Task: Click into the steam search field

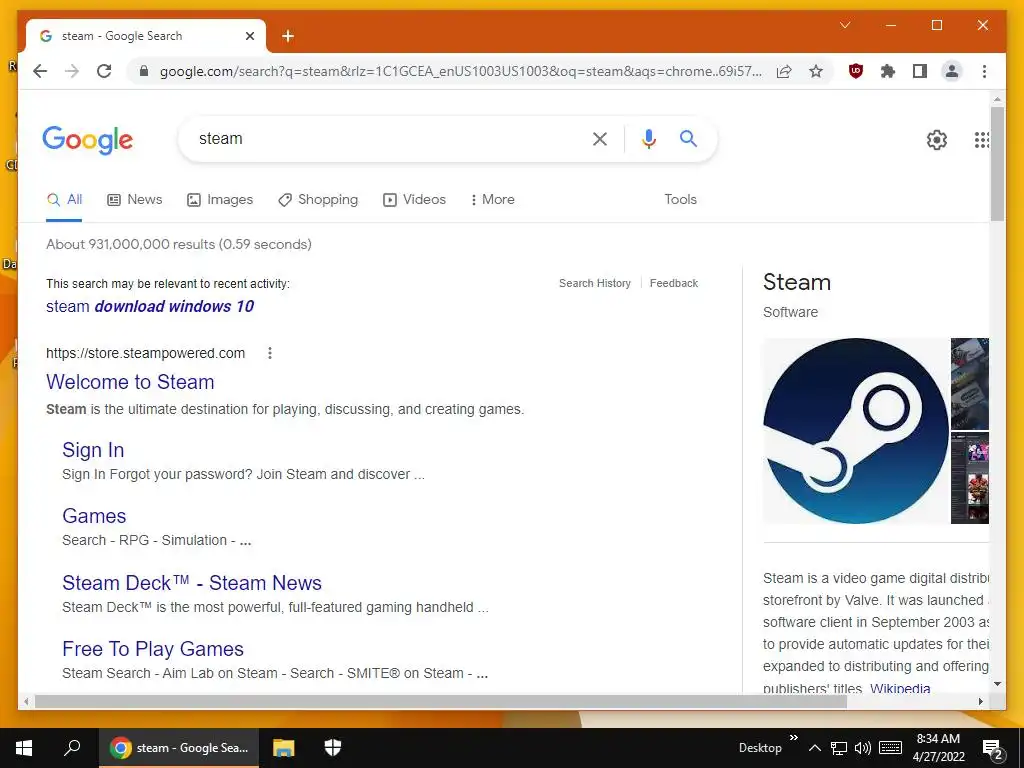Action: click(385, 138)
